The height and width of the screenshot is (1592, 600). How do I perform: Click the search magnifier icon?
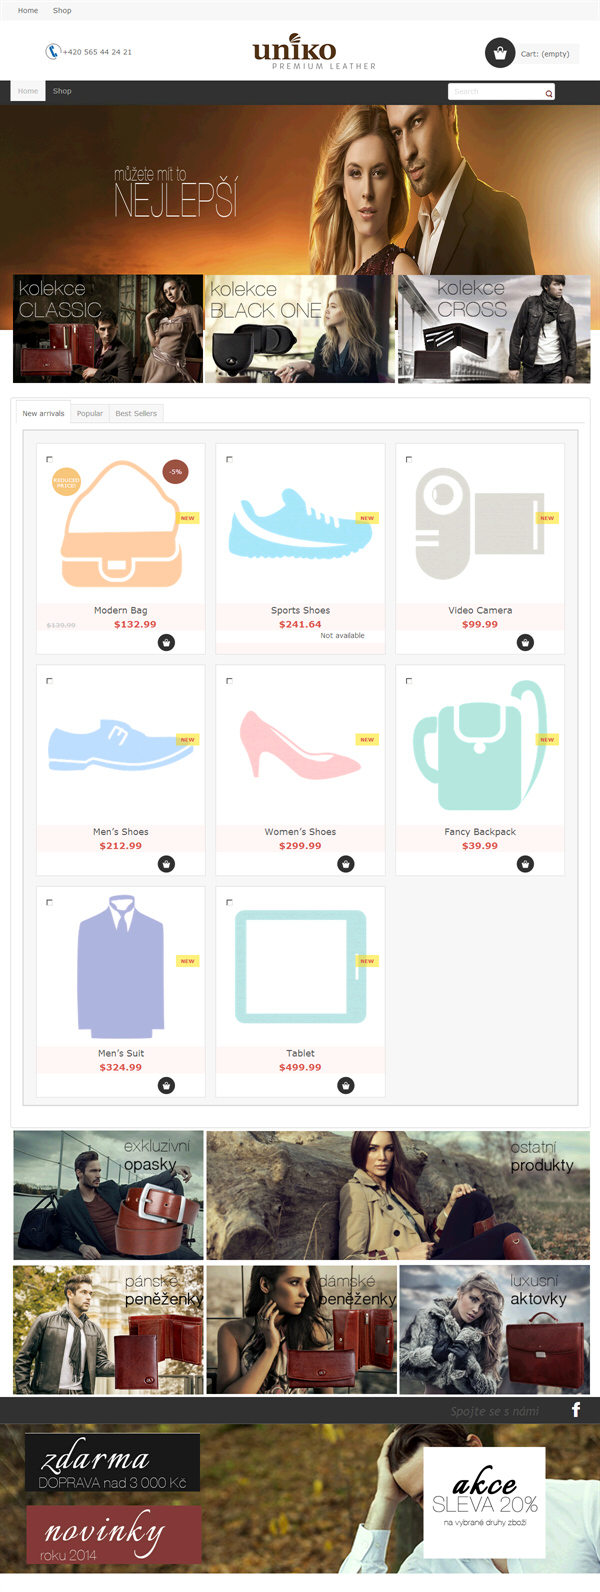548,92
